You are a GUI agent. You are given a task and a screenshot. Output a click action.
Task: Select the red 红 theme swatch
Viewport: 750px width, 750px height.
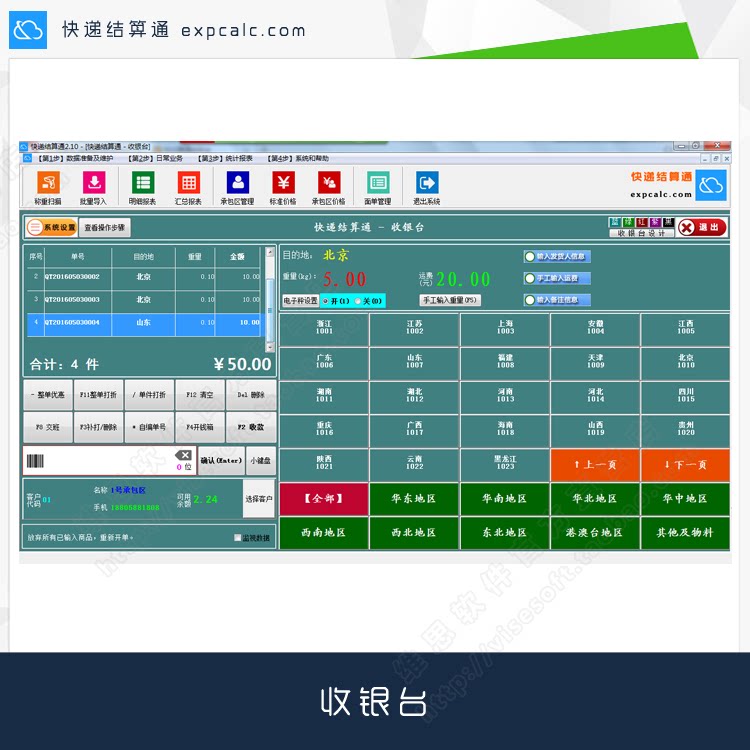pos(641,222)
